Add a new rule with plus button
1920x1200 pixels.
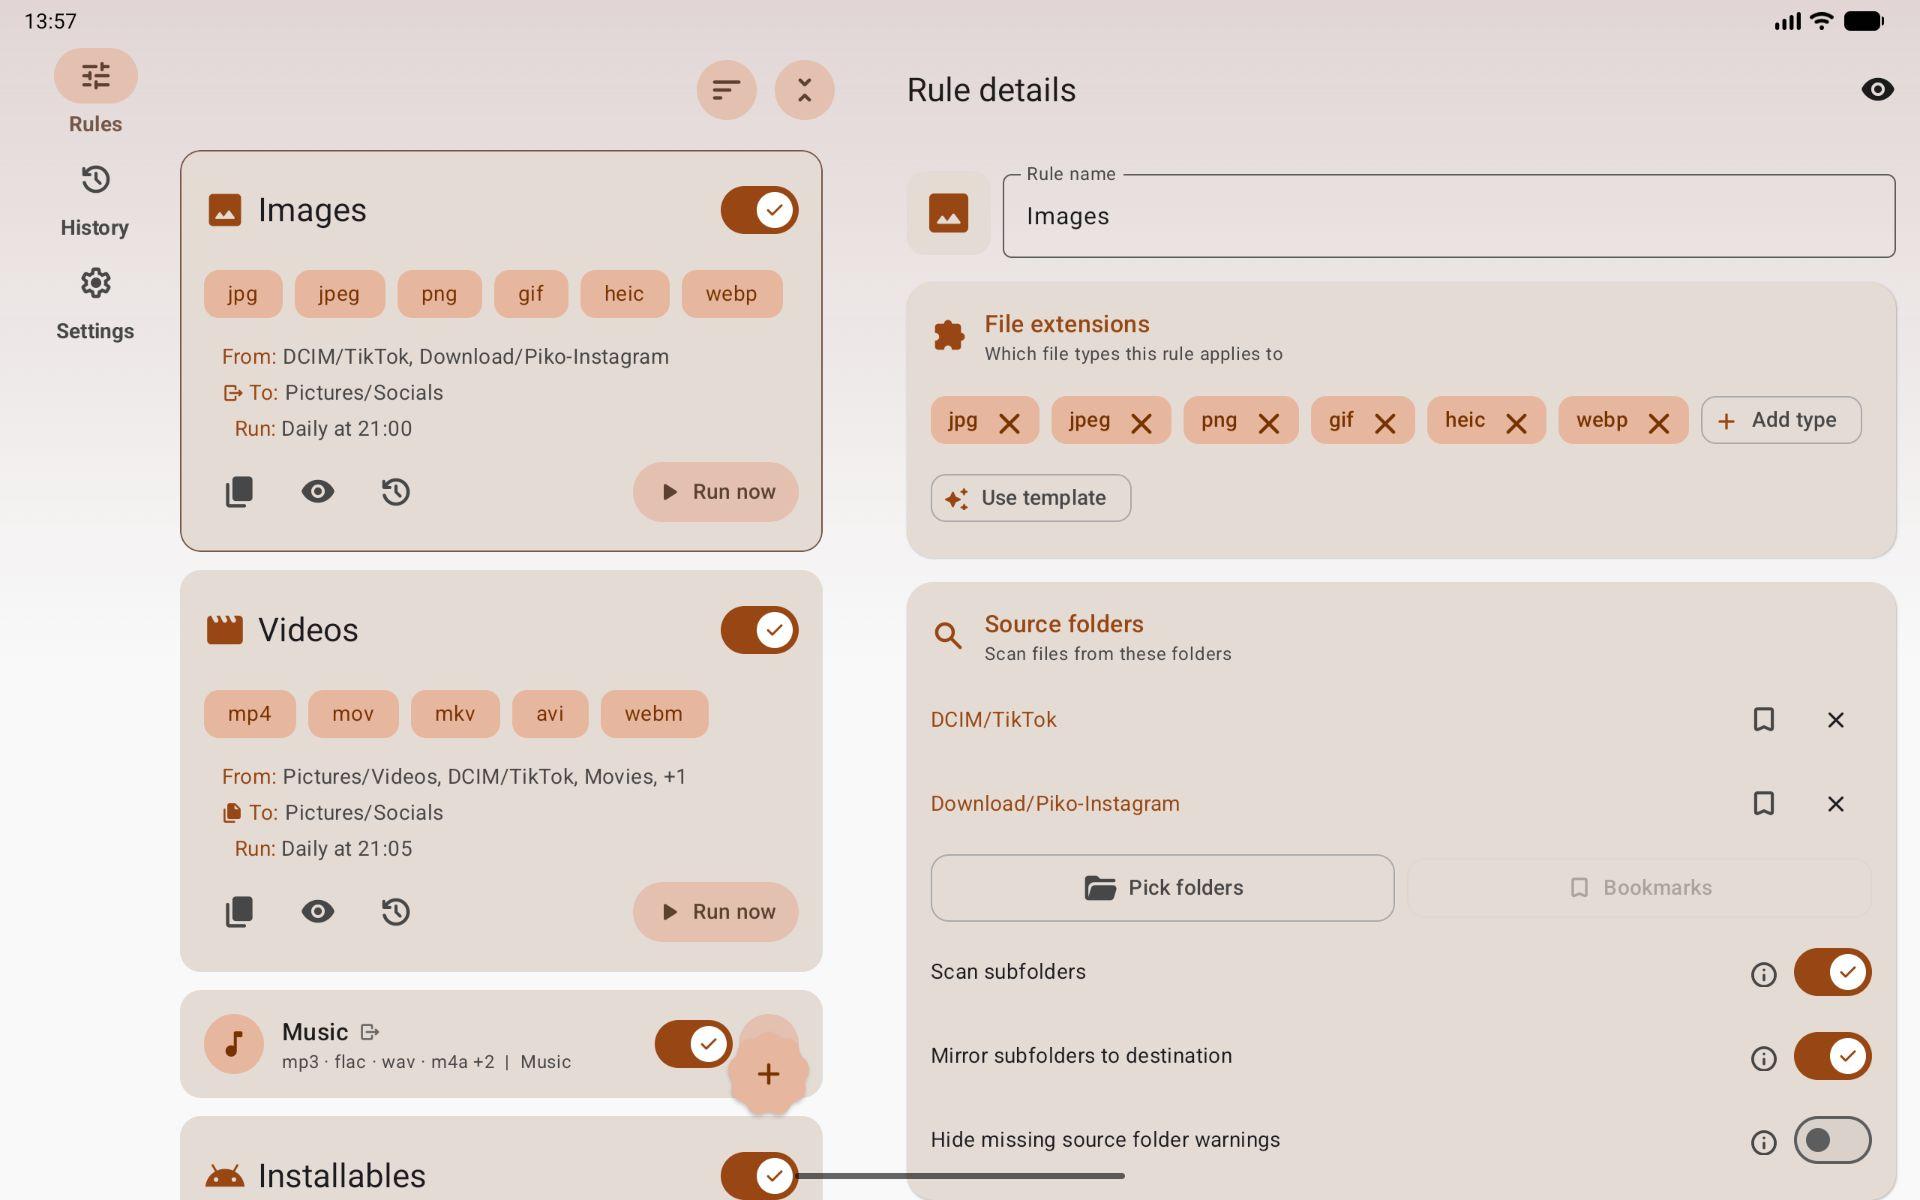pyautogui.click(x=768, y=1074)
